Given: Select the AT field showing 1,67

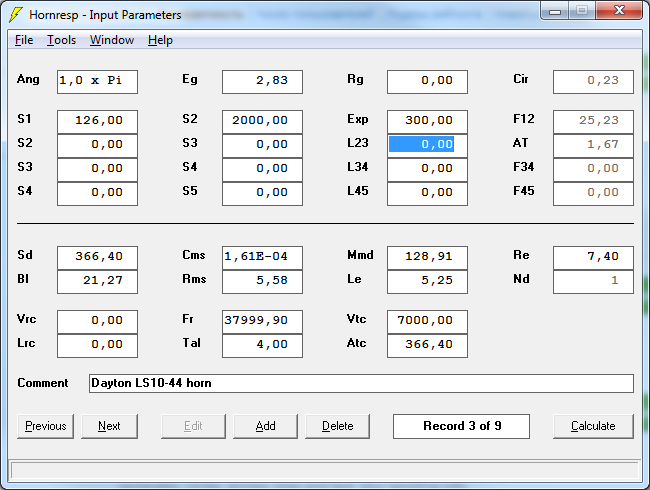Looking at the screenshot, I should pos(593,146).
